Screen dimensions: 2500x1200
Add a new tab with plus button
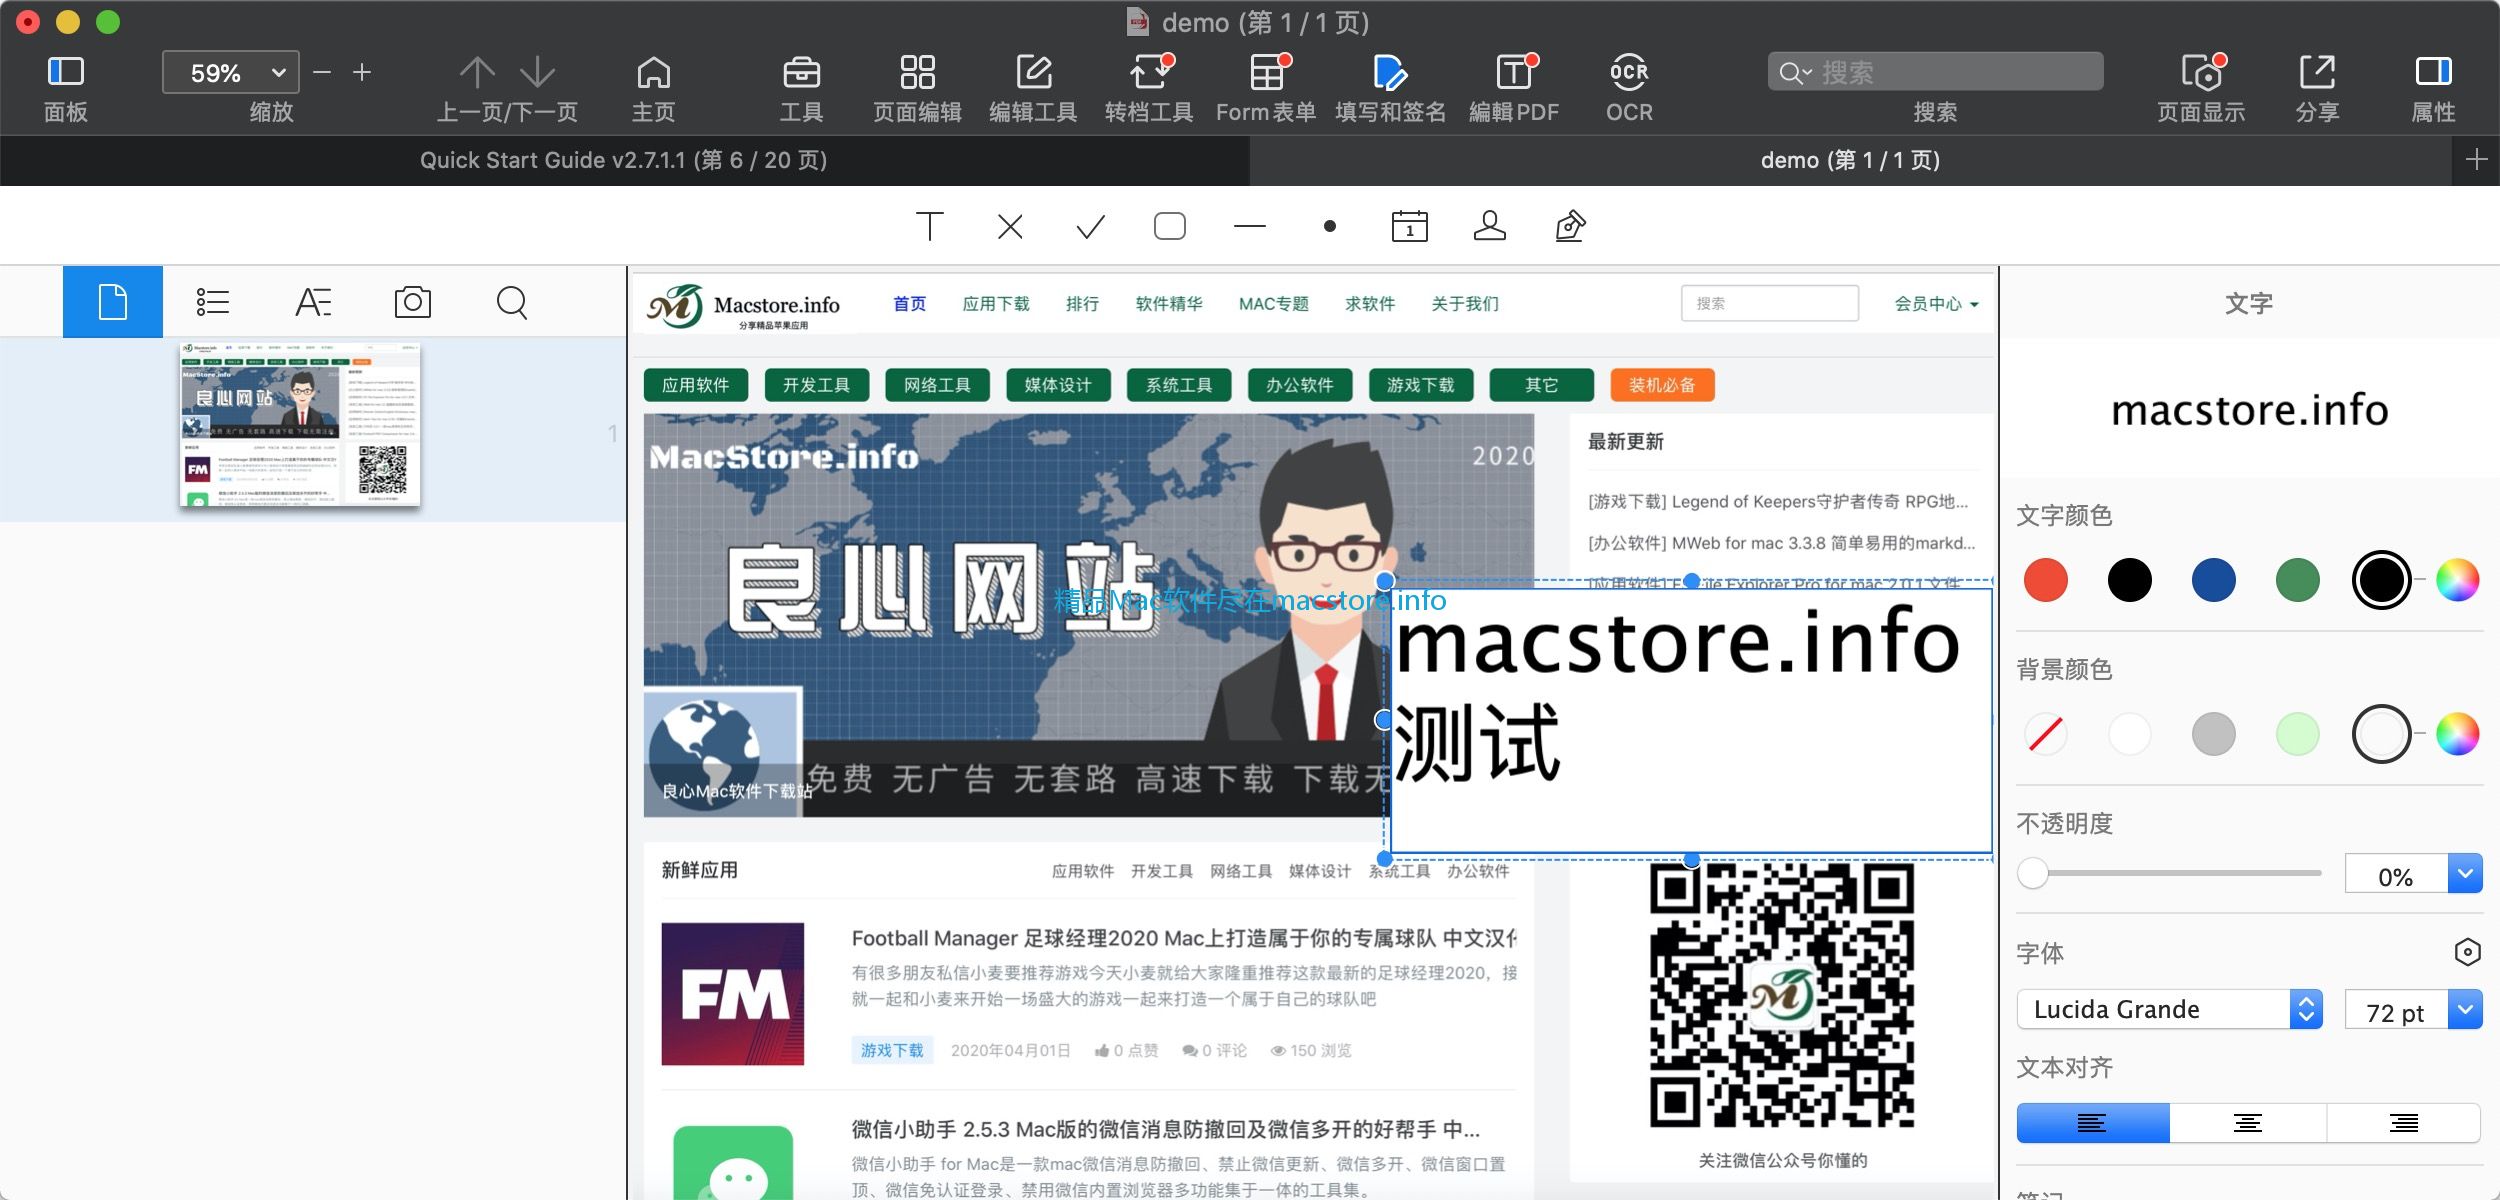2476,160
